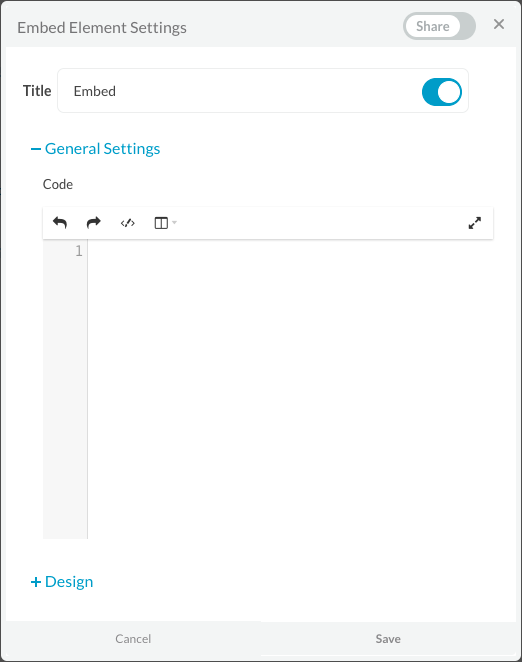Save the embed element settings
Image resolution: width=522 pixels, height=662 pixels.
pos(388,638)
